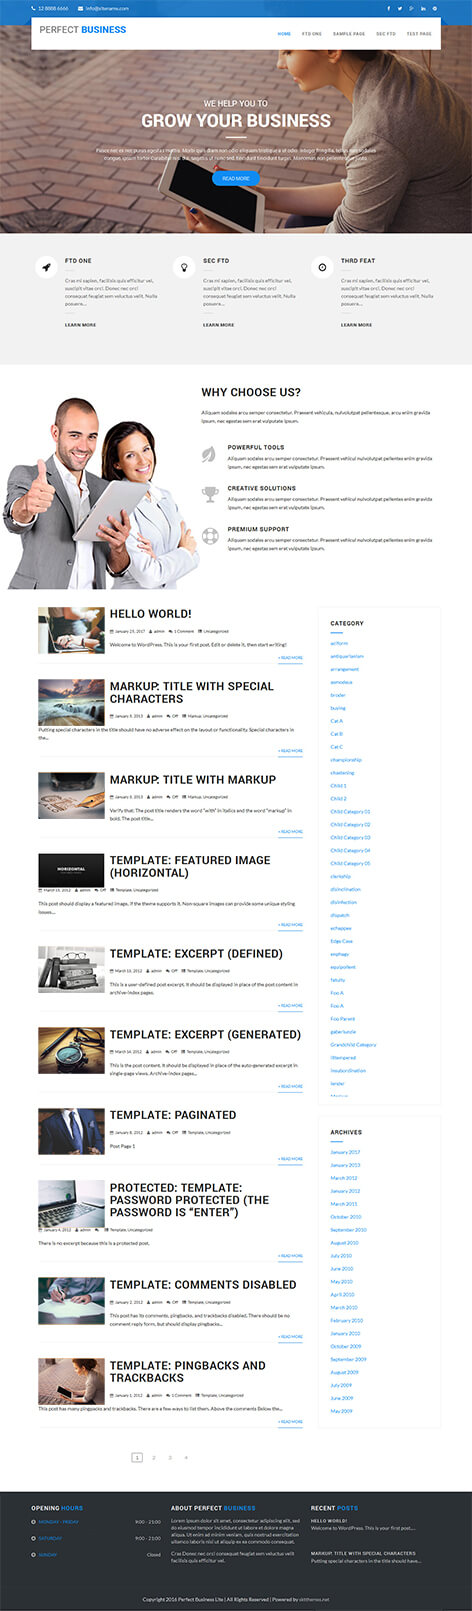
Task: Click the phone icon in top bar
Action: coord(34,8)
